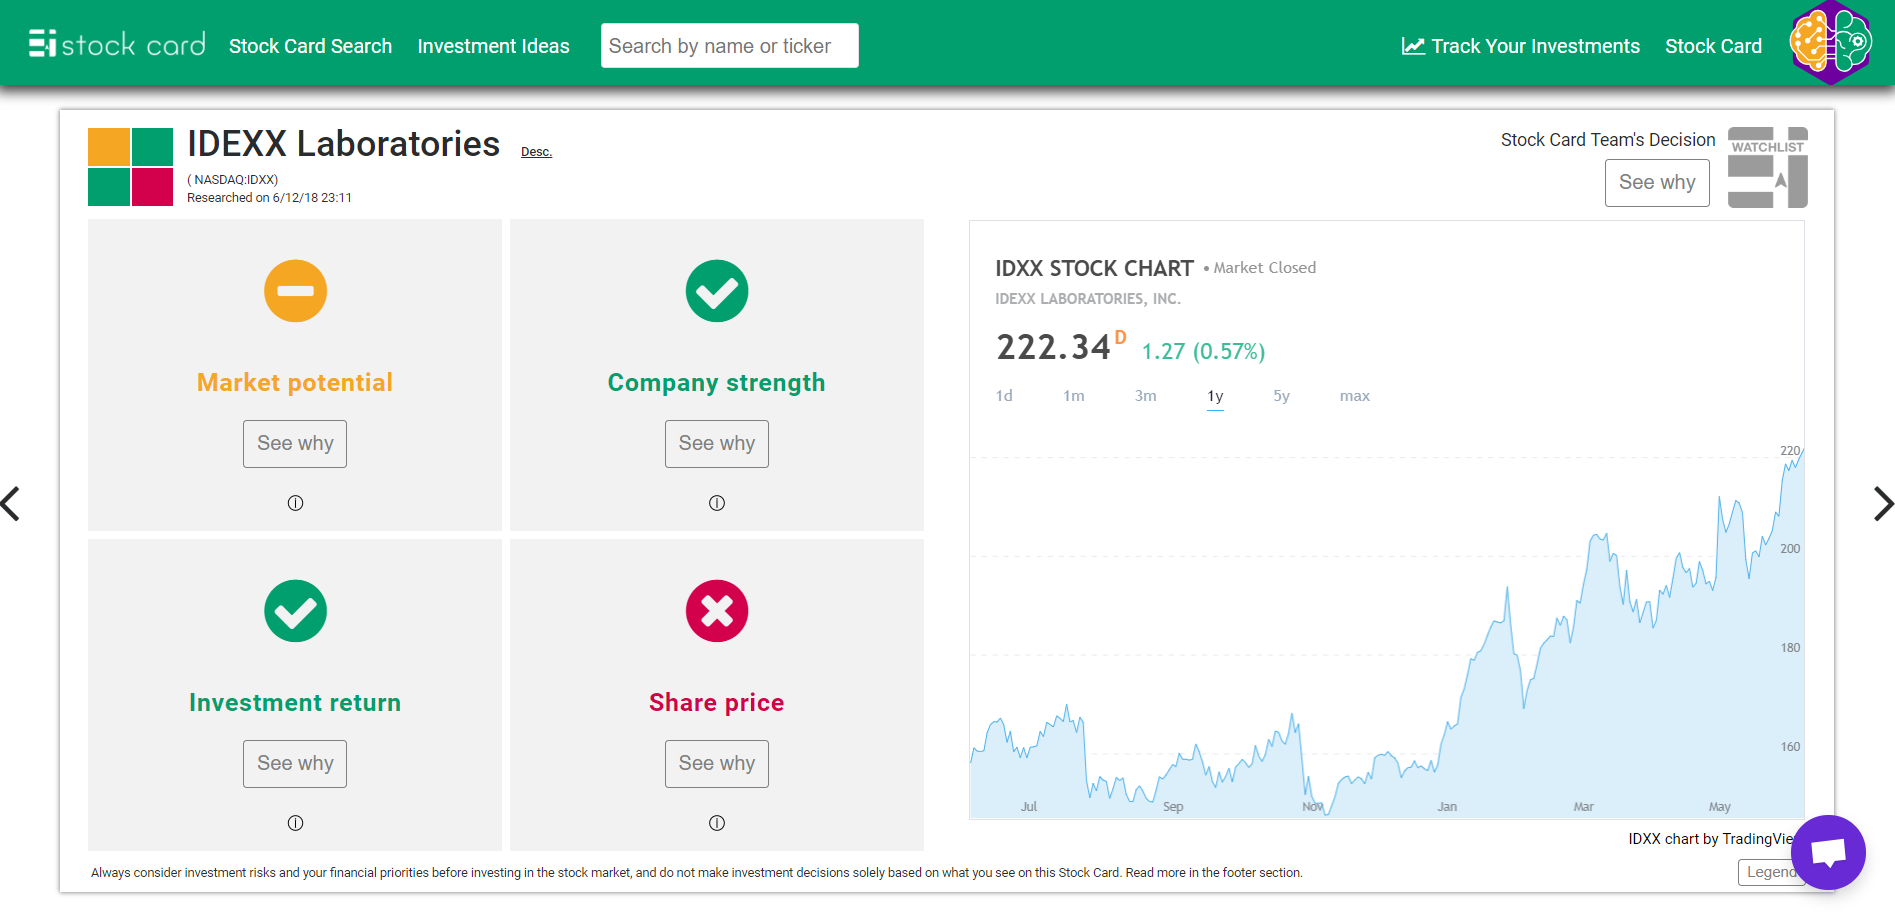
Task: Open the purple chat bubble widget
Action: click(x=1828, y=852)
